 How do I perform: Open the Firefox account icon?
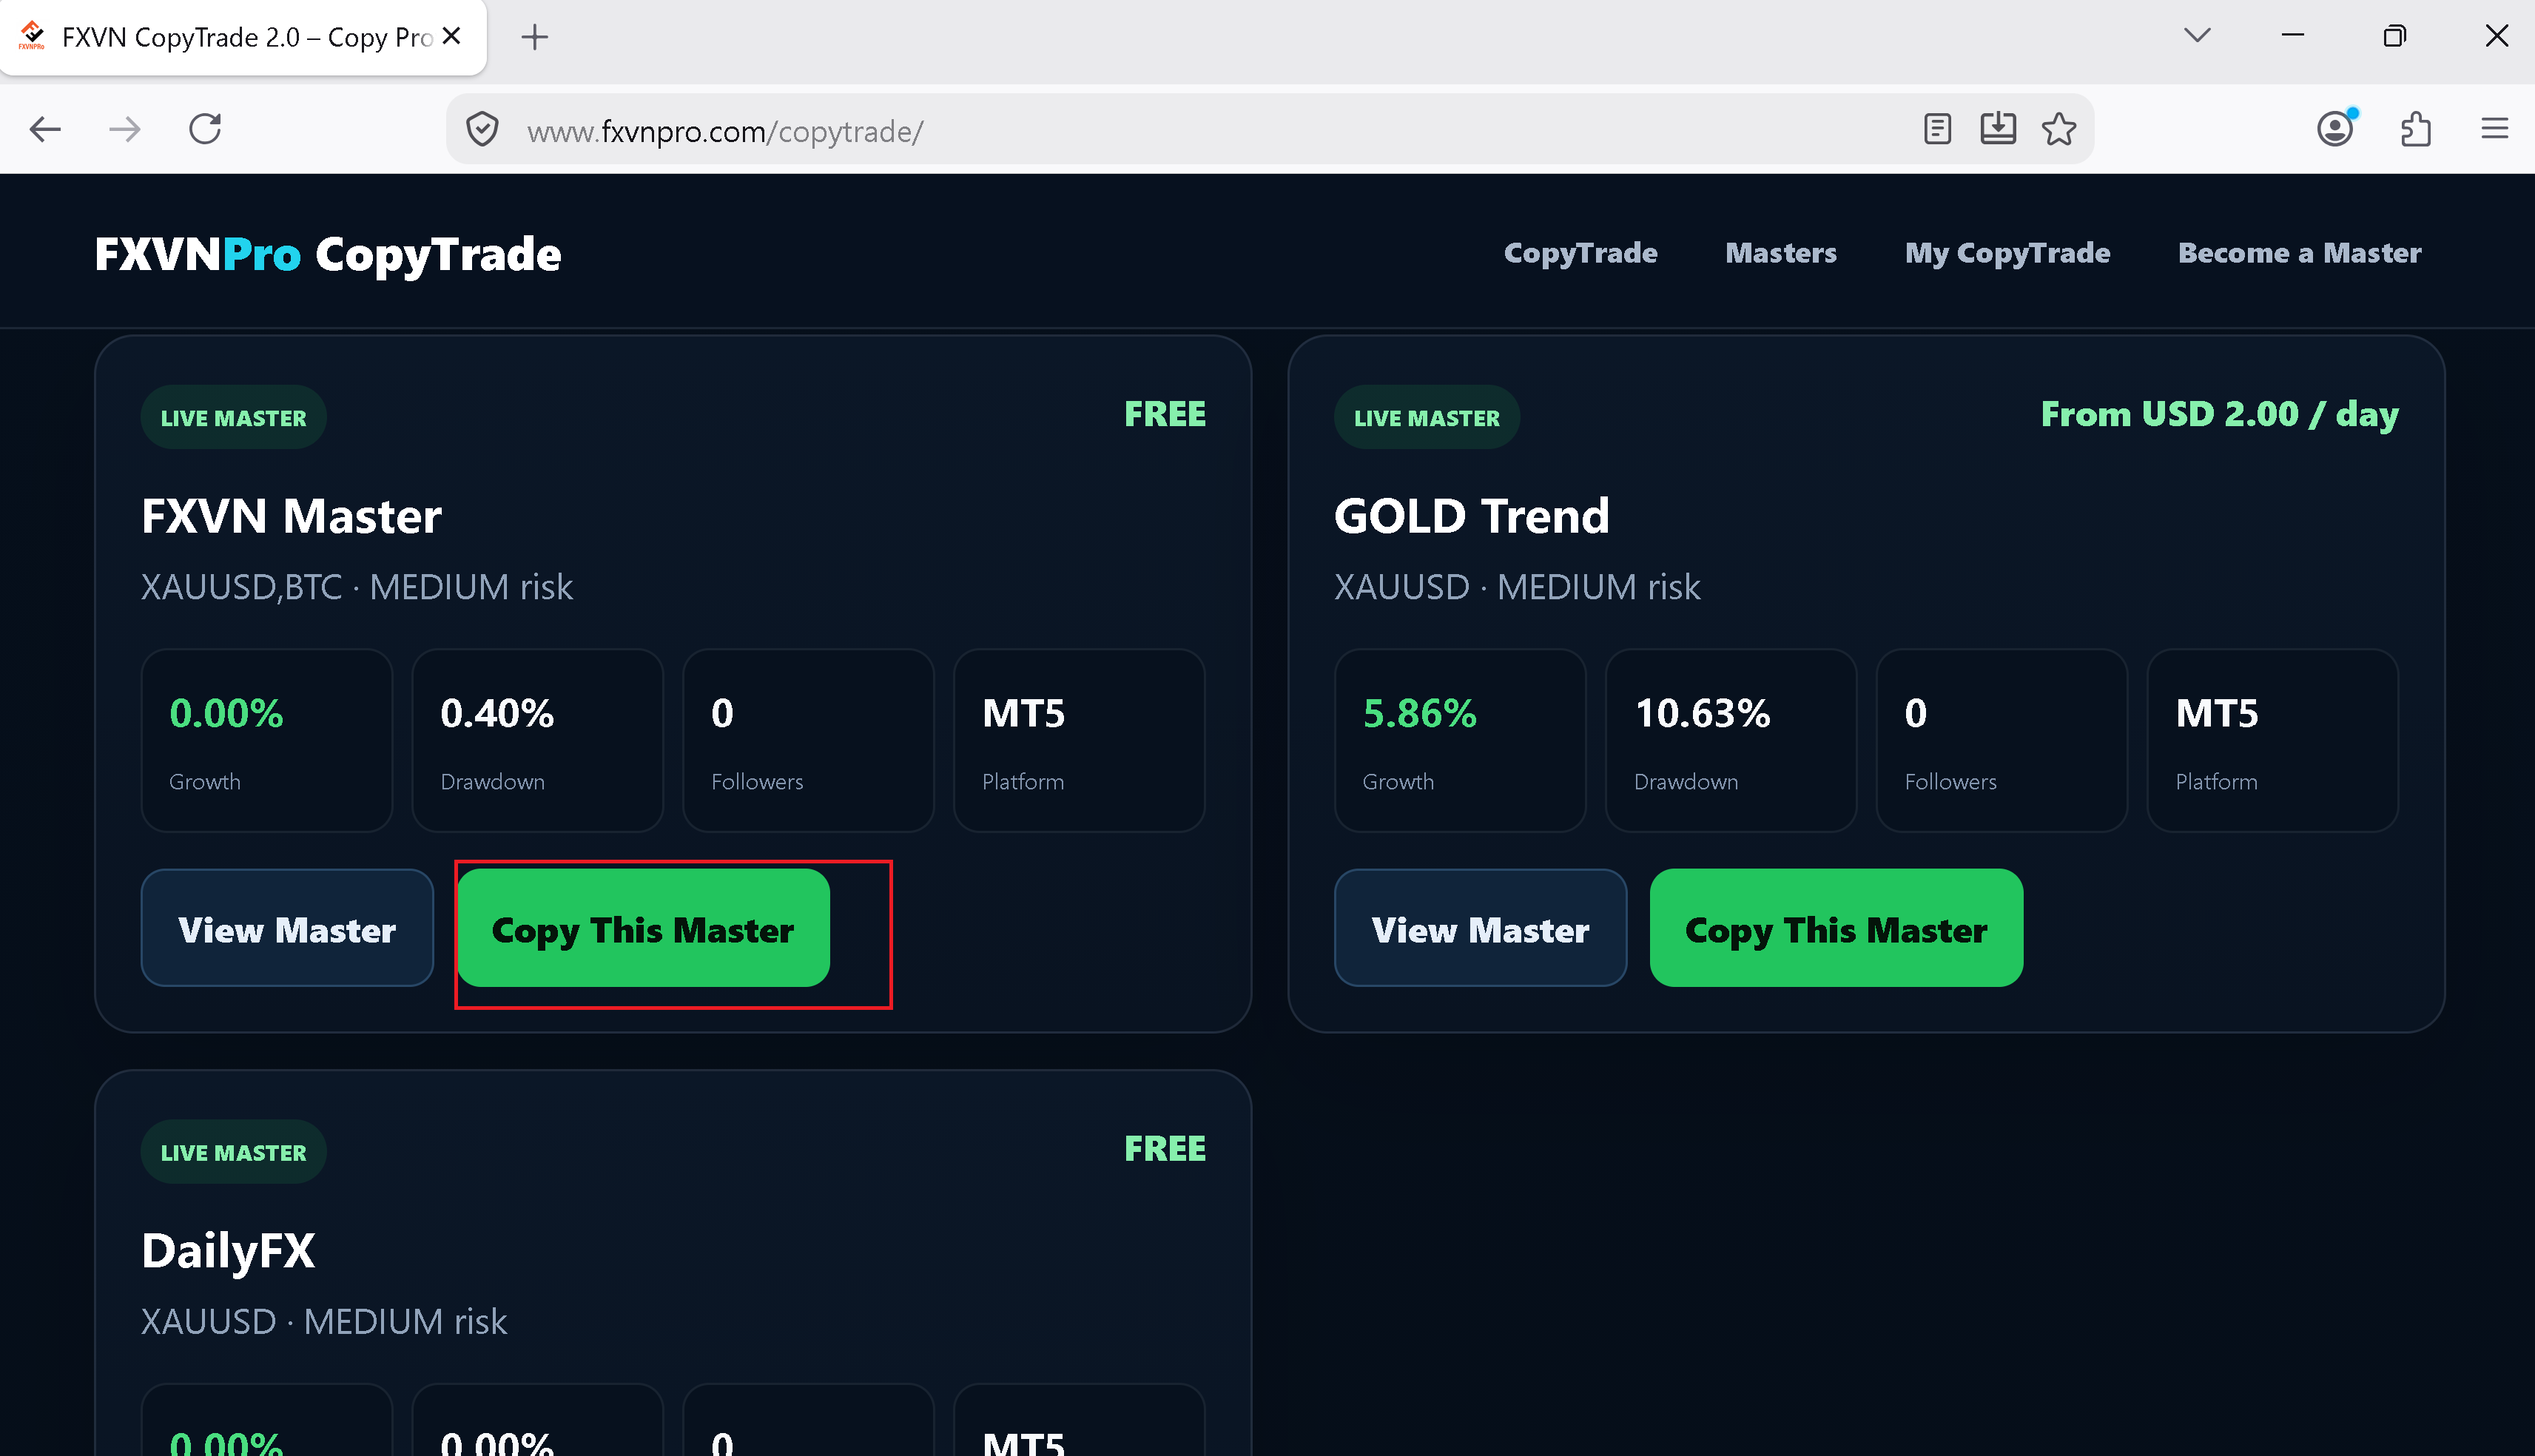[2335, 129]
